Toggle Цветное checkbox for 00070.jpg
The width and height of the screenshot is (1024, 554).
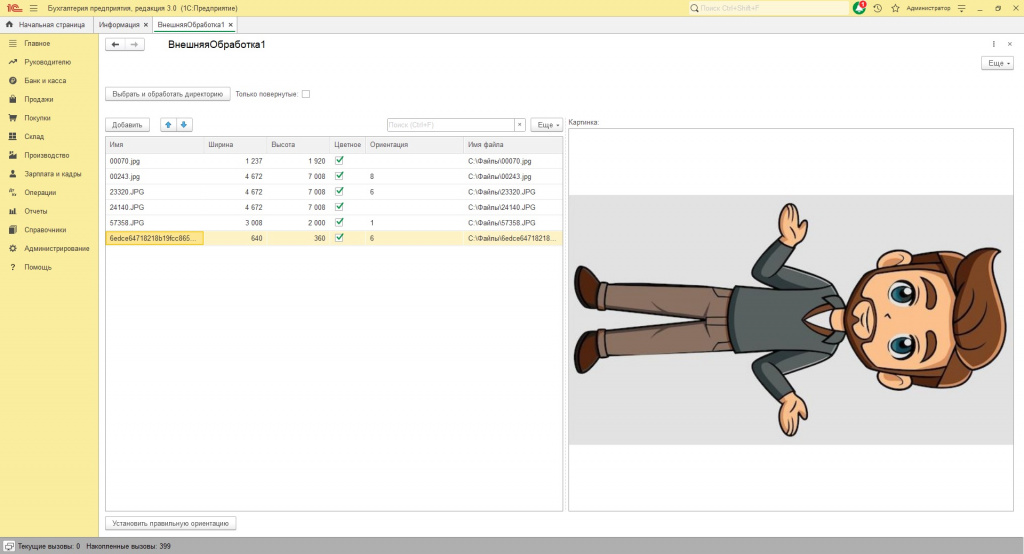[x=339, y=160]
